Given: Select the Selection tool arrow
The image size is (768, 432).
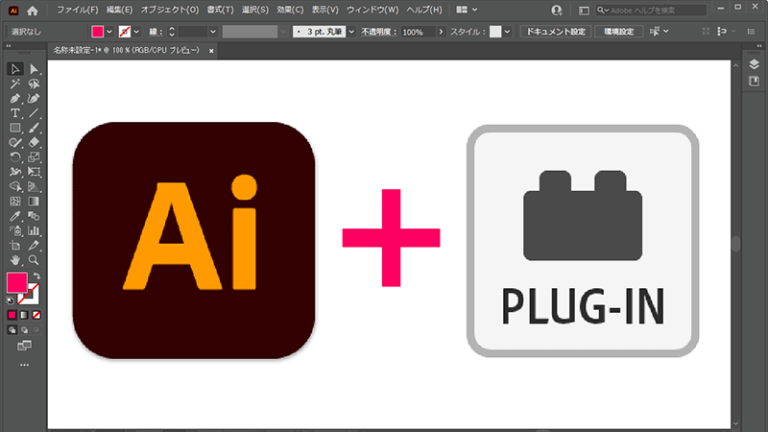Looking at the screenshot, I should (x=15, y=69).
